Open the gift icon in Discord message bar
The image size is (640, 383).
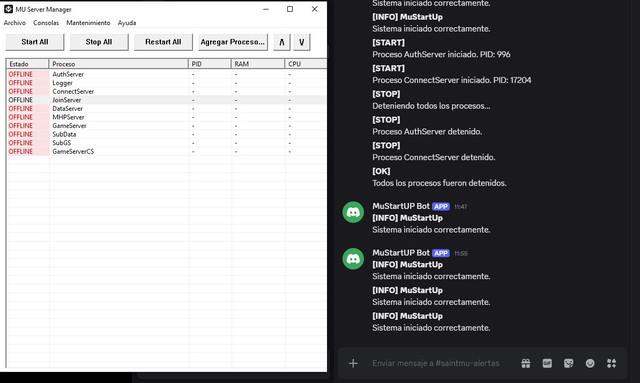click(x=526, y=363)
